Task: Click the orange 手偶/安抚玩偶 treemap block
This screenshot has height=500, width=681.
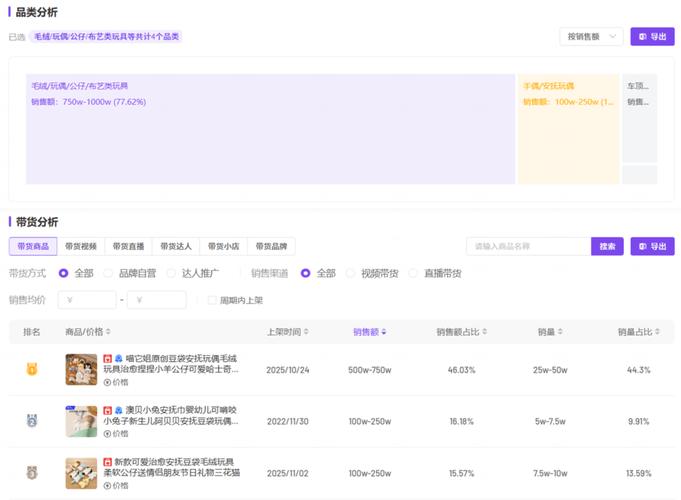Action: [x=567, y=129]
